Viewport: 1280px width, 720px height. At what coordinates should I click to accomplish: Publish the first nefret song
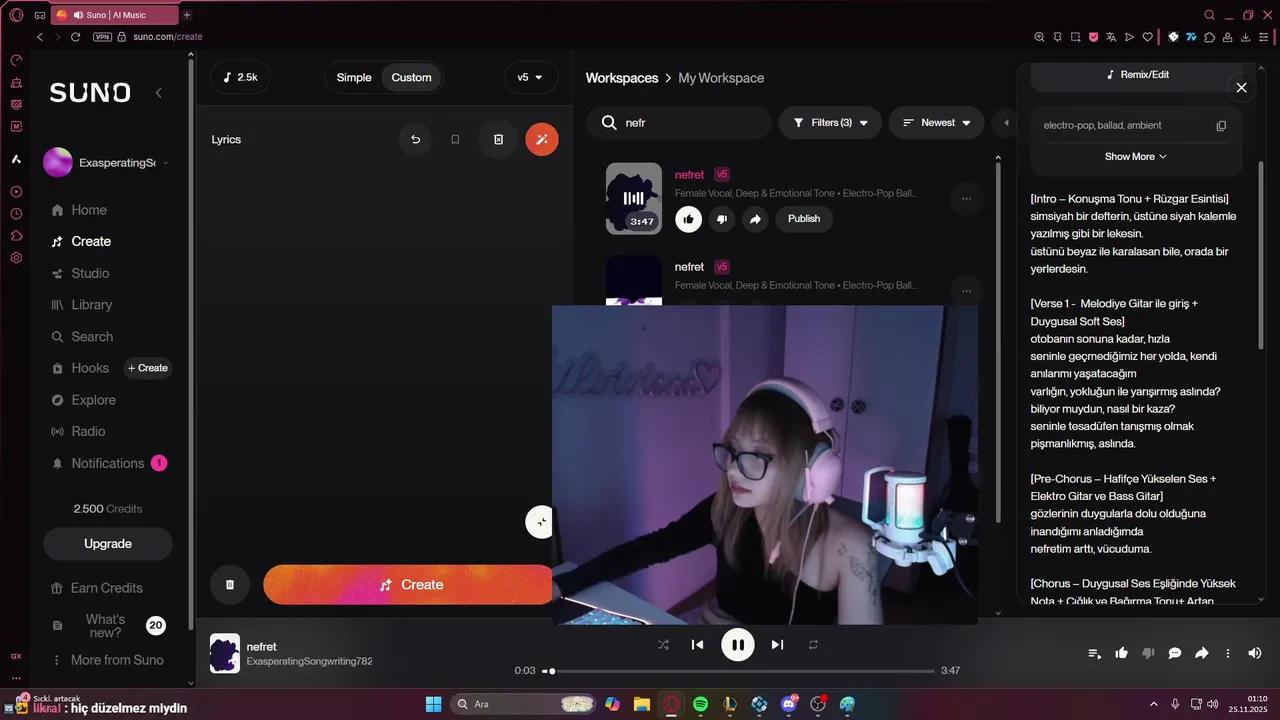[x=803, y=219]
